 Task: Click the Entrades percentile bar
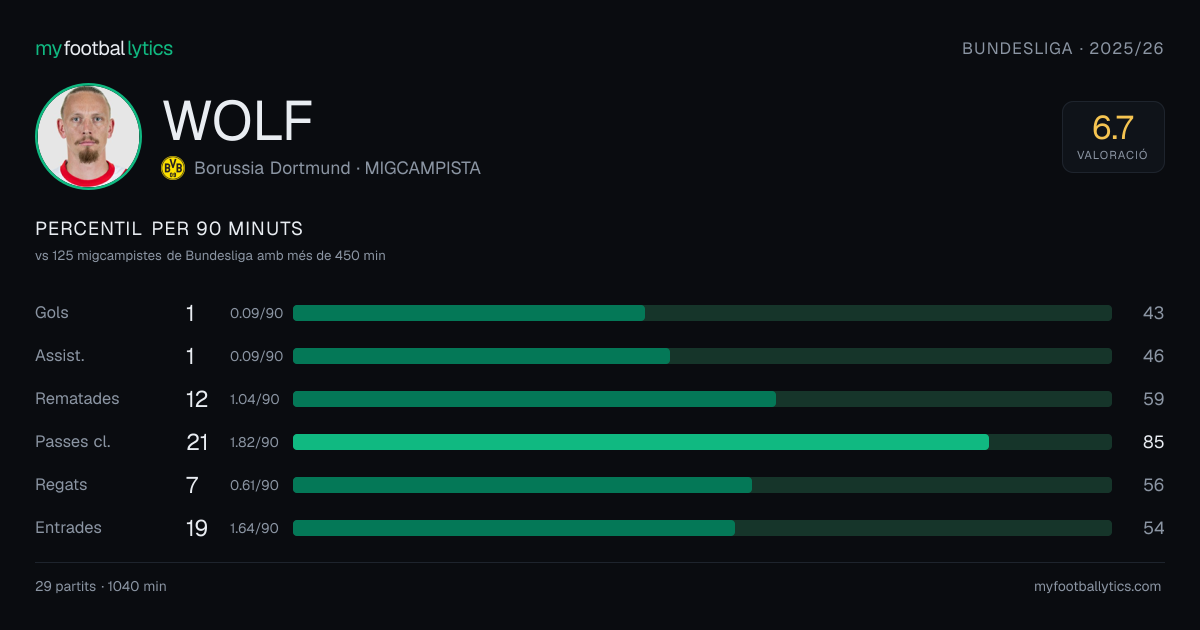[702, 528]
